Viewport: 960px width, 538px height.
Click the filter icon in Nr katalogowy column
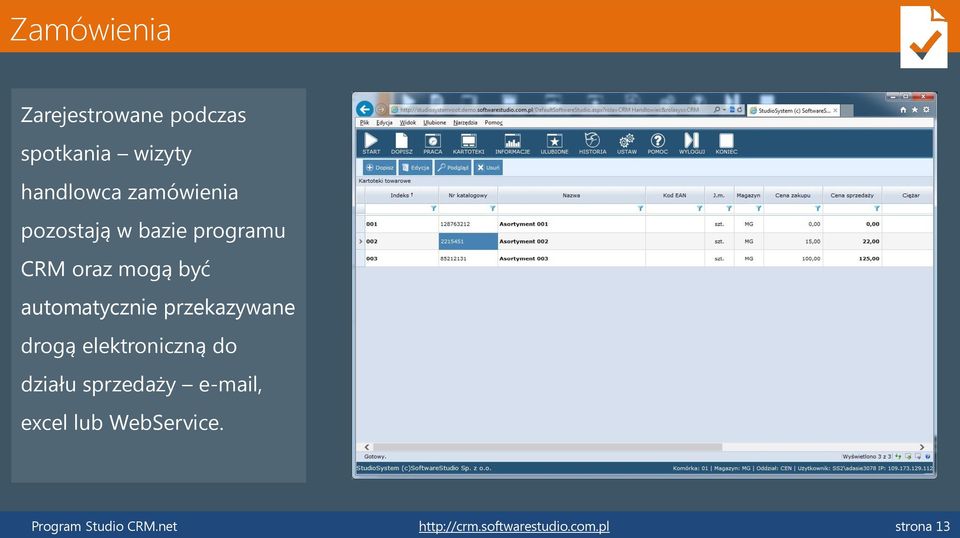pyautogui.click(x=492, y=209)
